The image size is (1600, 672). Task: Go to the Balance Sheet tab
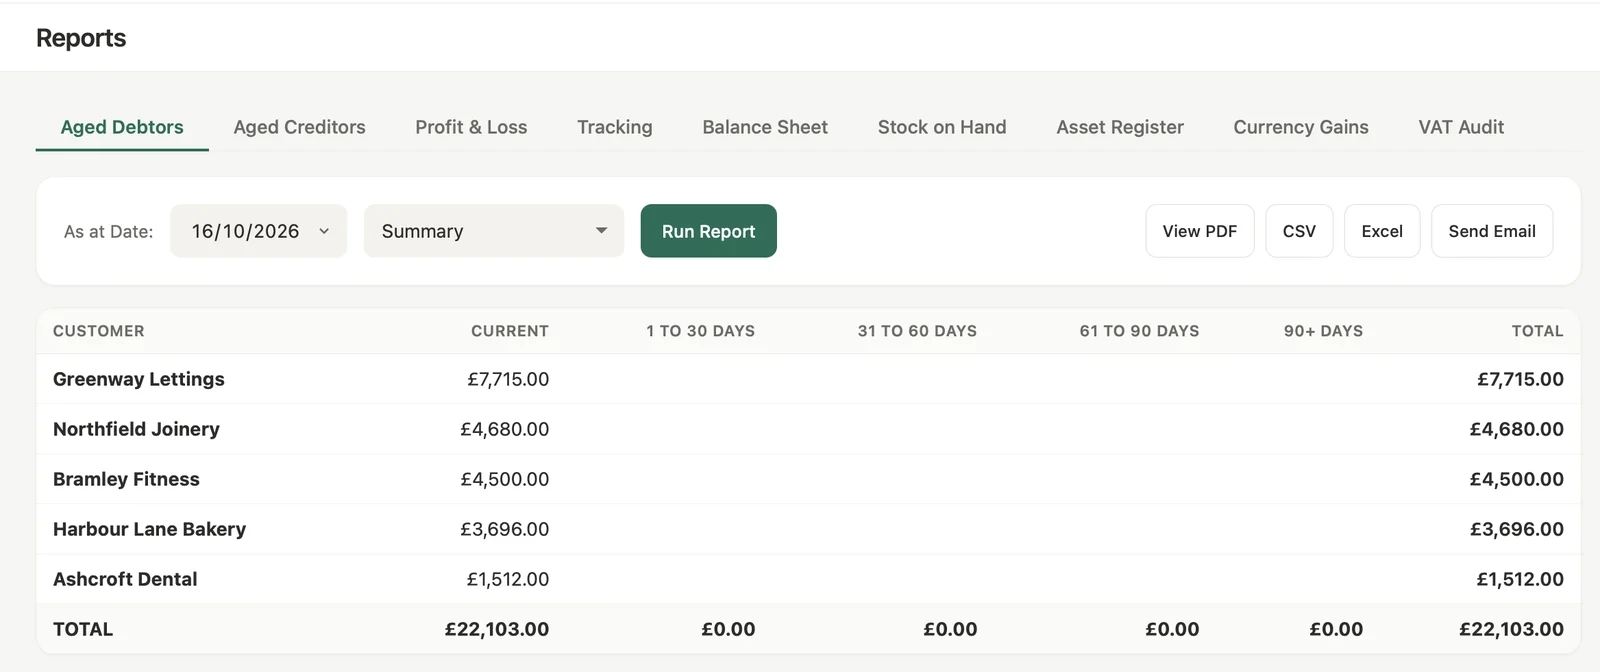click(765, 127)
